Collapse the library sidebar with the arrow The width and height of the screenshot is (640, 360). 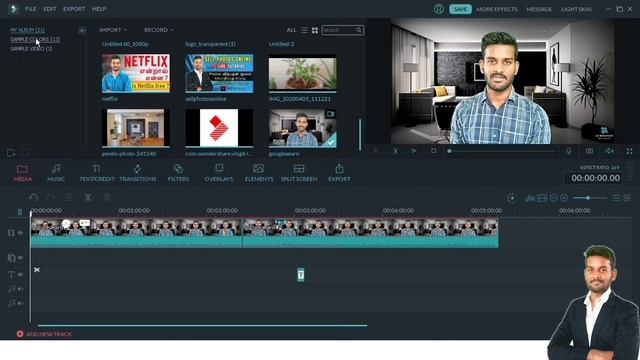(82, 30)
